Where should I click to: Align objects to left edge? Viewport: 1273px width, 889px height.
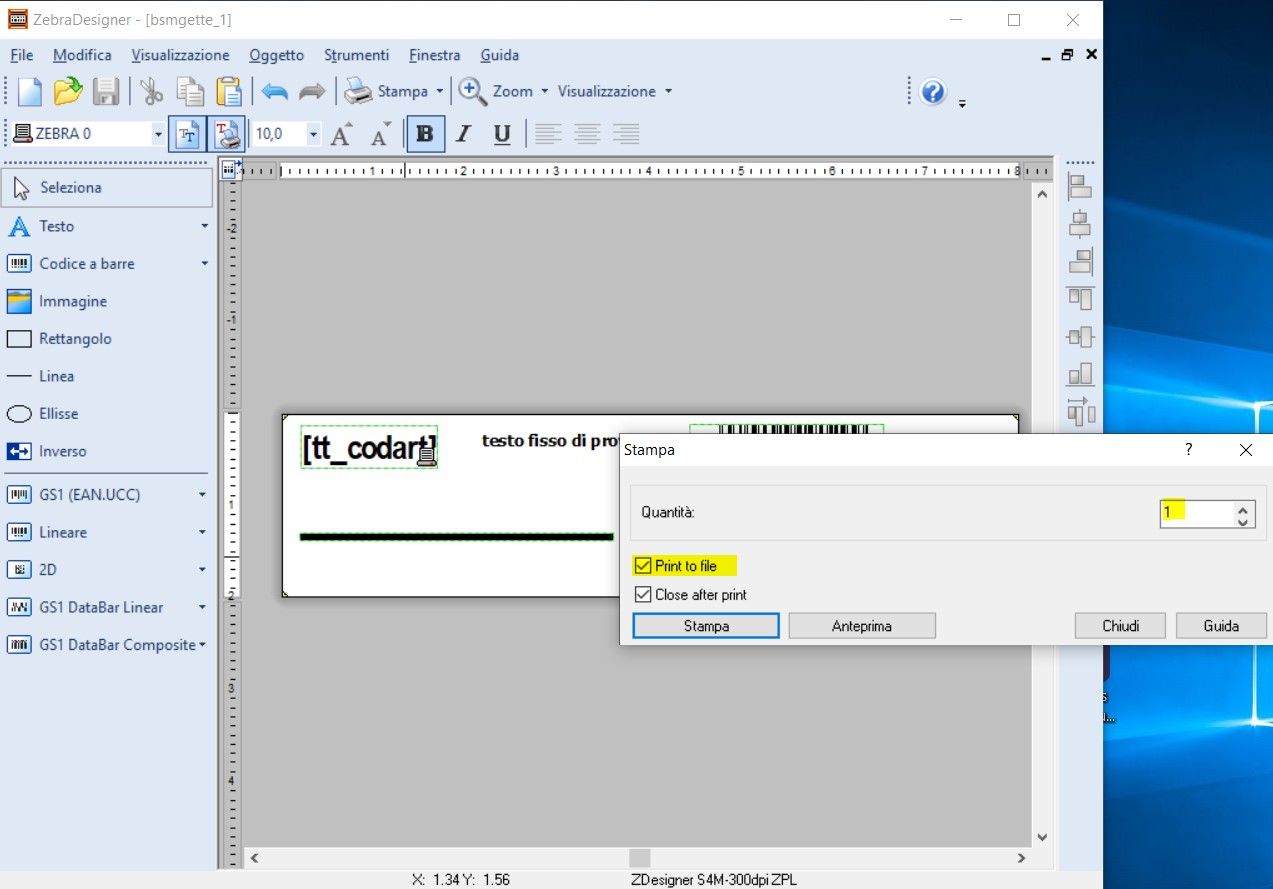(x=1080, y=186)
